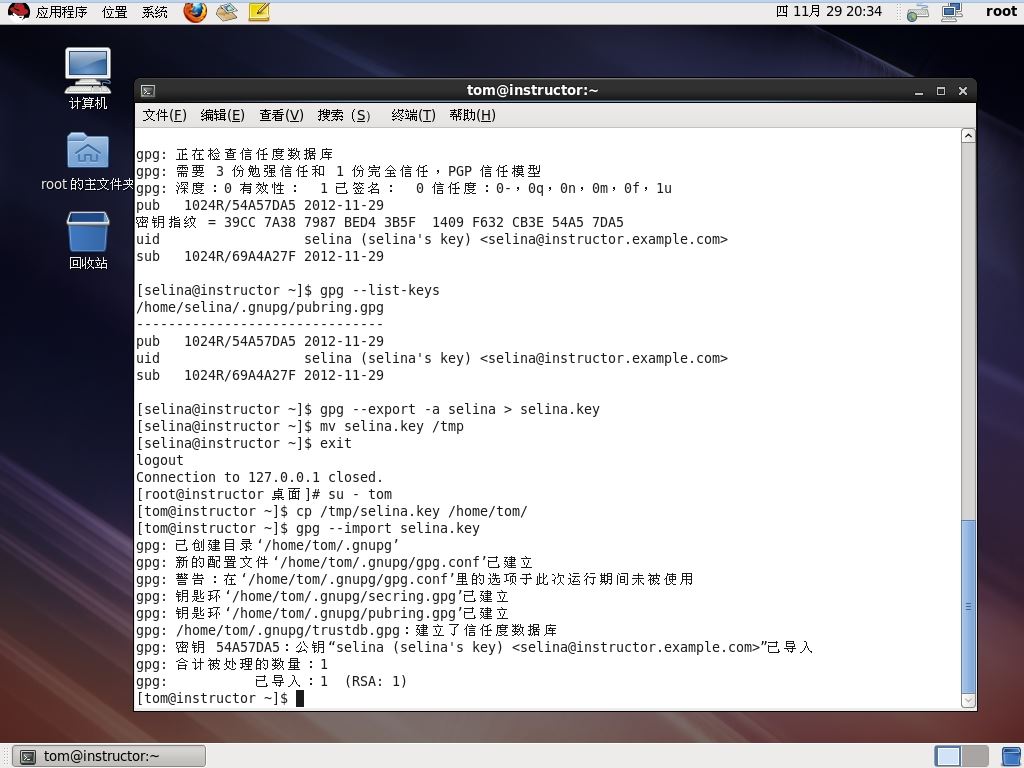
Task: Open the 文件(F) menu
Action: (165, 116)
